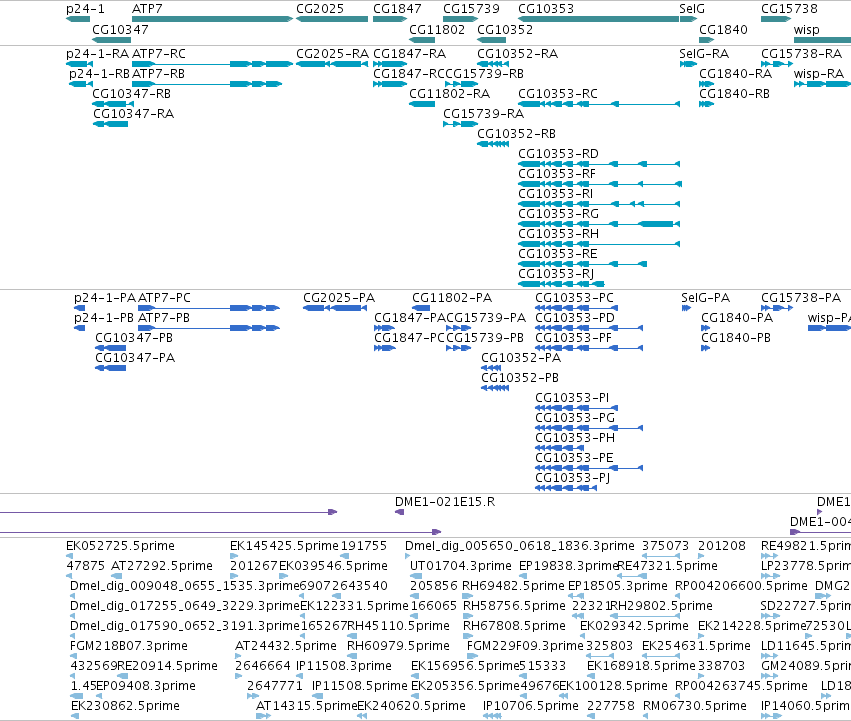The image size is (851, 721).
Task: Select transcript ATP7-RC
Action: 212,64
